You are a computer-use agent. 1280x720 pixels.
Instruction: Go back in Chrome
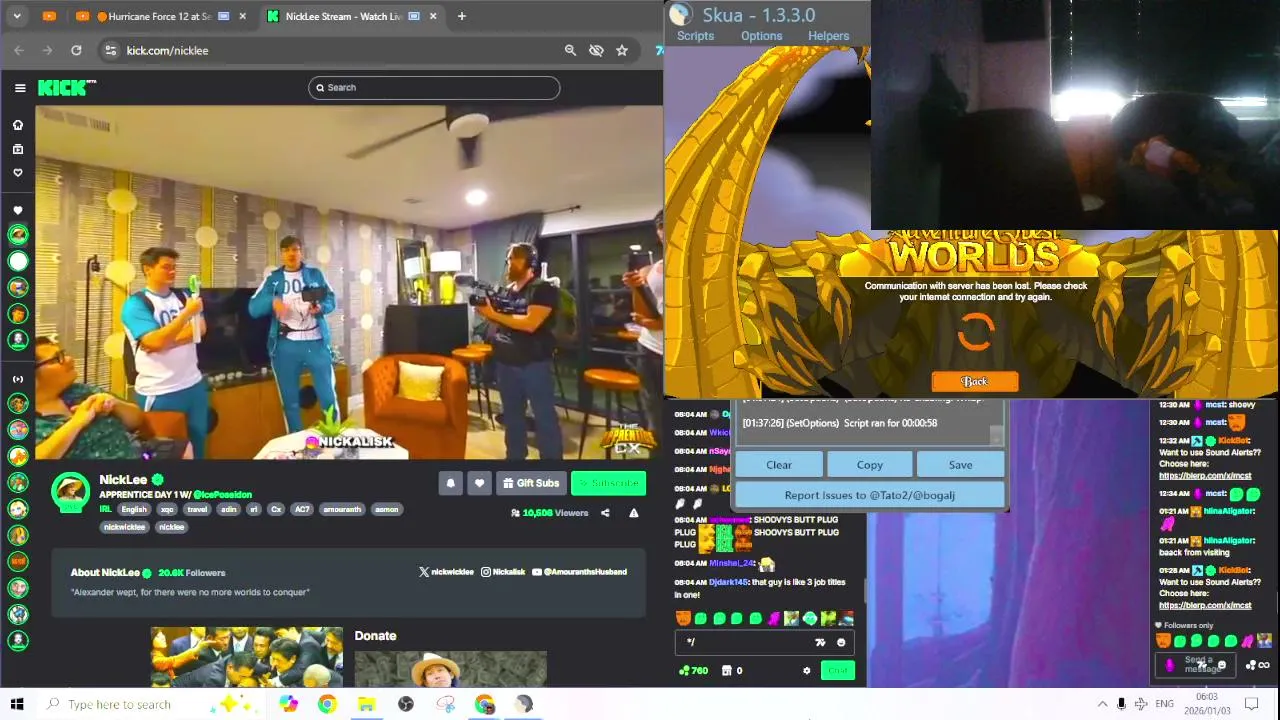pos(19,50)
